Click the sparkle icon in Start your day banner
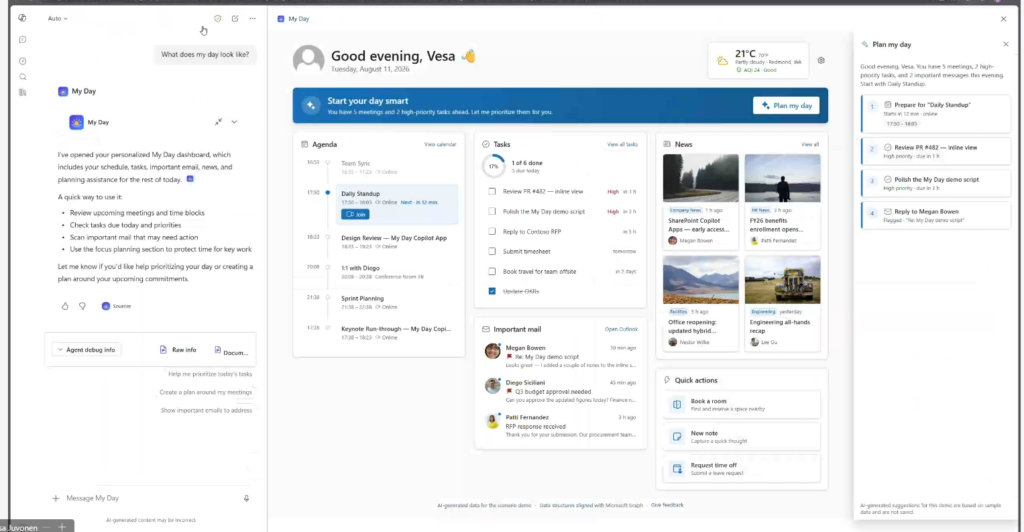This screenshot has width=1024, height=532. [311, 105]
